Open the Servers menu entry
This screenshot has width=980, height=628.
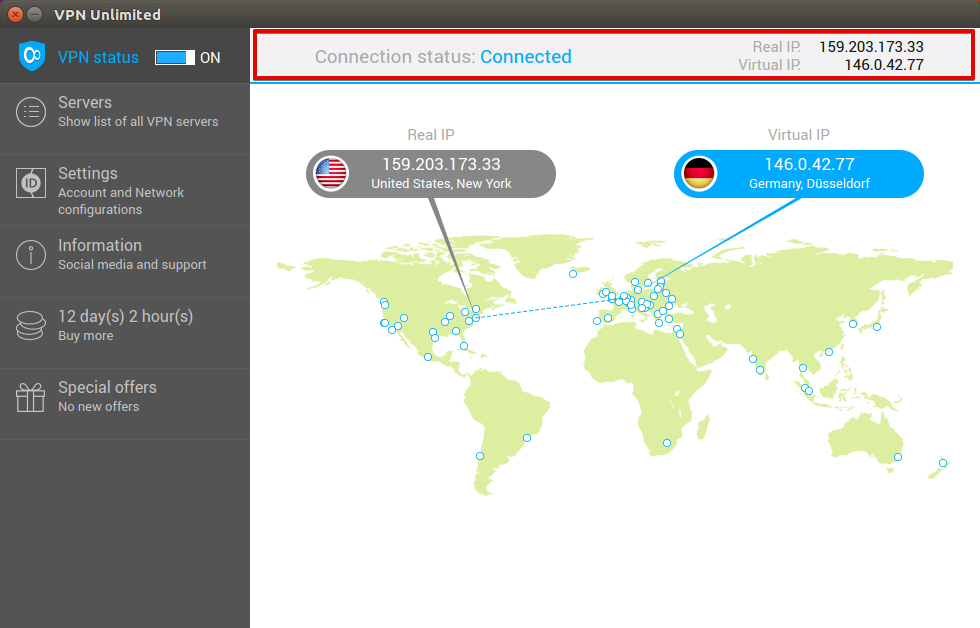(125, 119)
